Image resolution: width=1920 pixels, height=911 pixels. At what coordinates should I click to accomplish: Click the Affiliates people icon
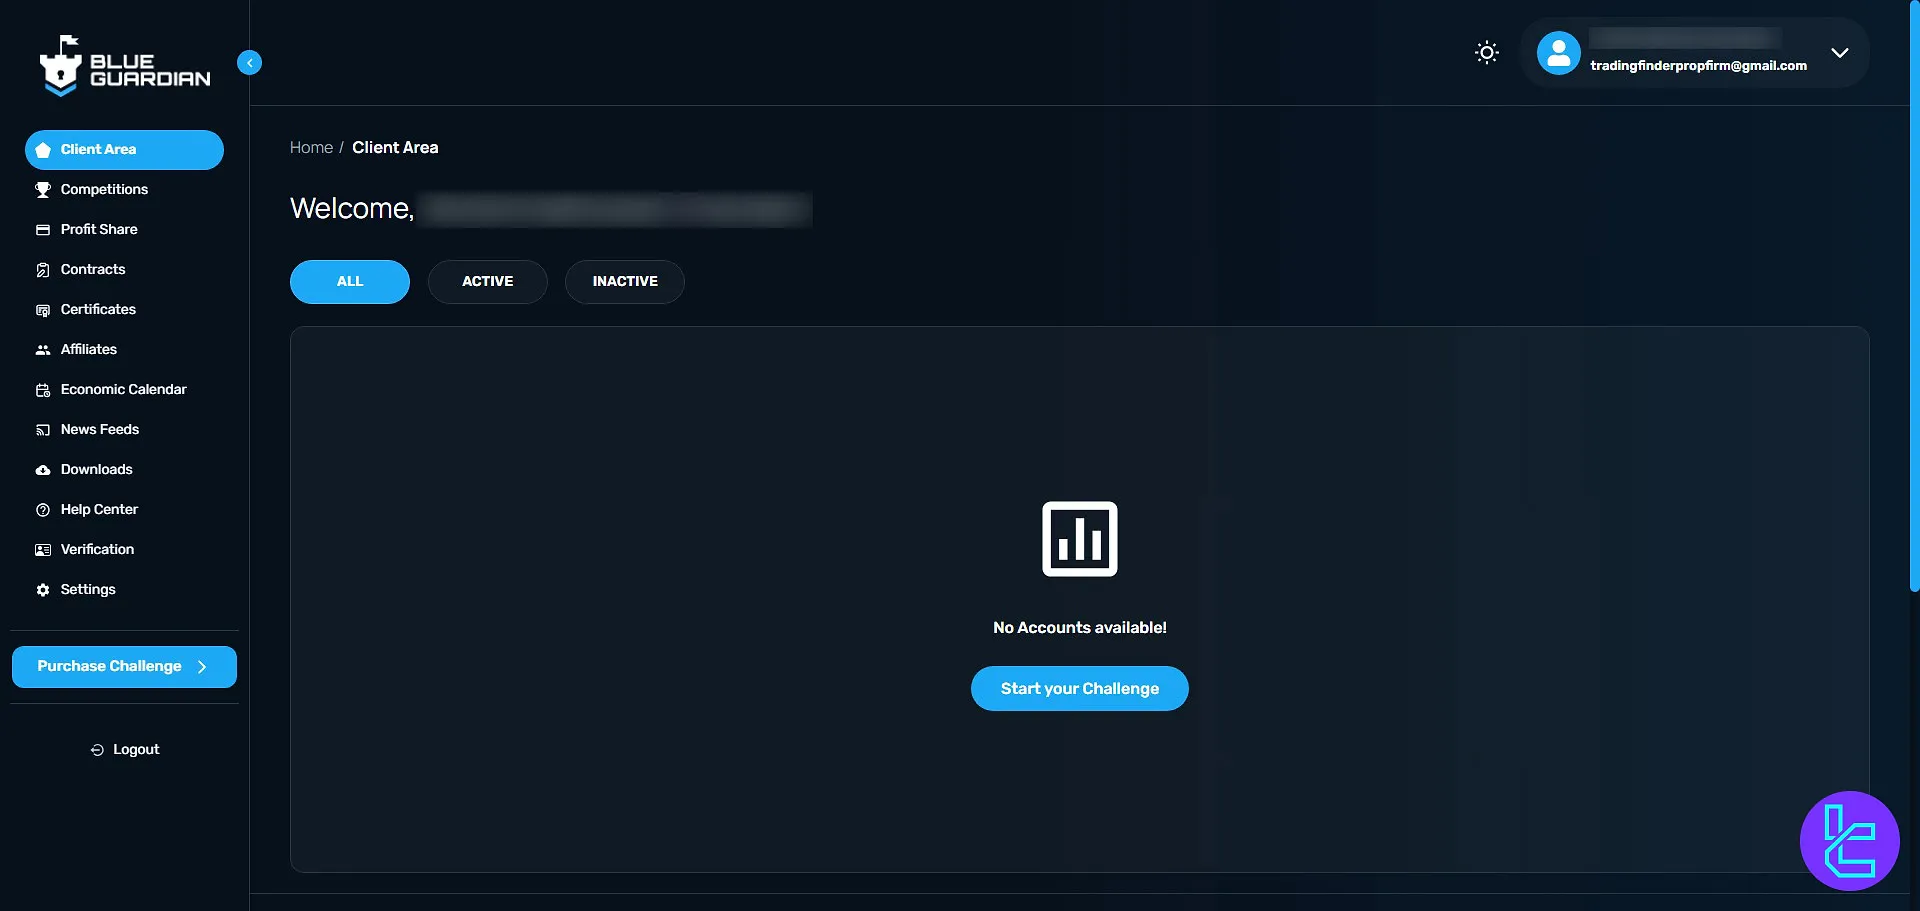(x=43, y=350)
